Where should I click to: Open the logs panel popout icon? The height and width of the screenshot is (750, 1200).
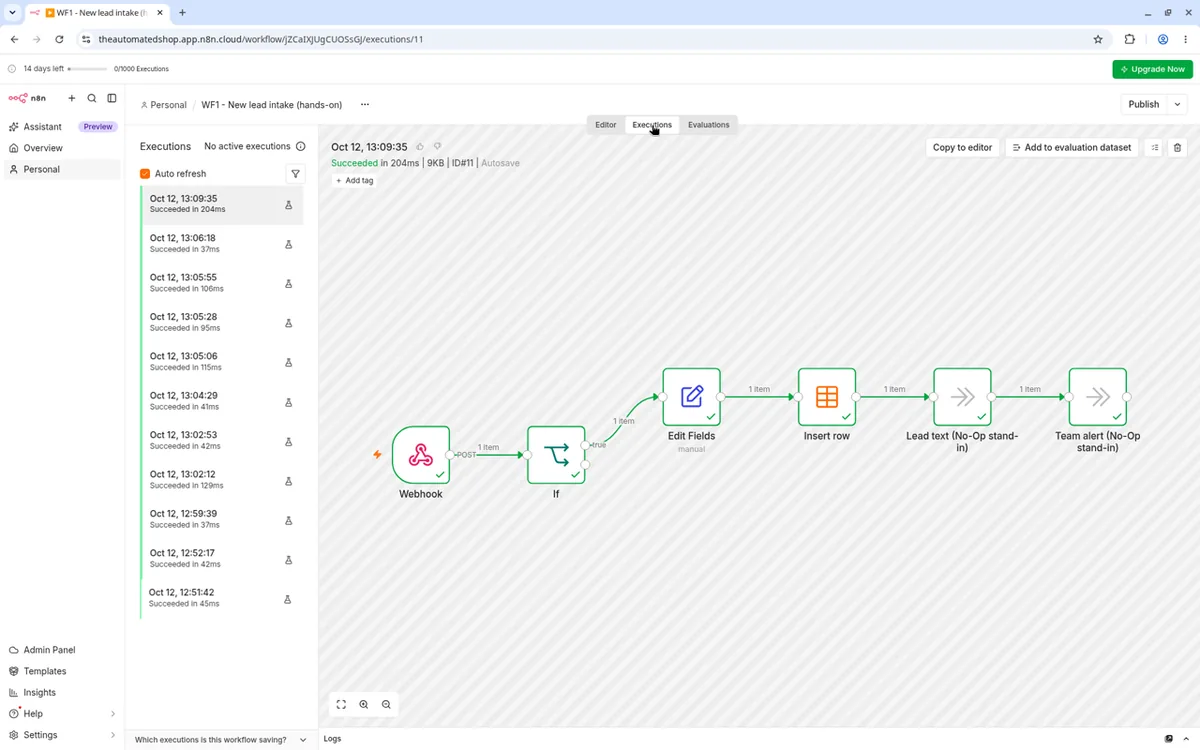pyautogui.click(x=1169, y=739)
